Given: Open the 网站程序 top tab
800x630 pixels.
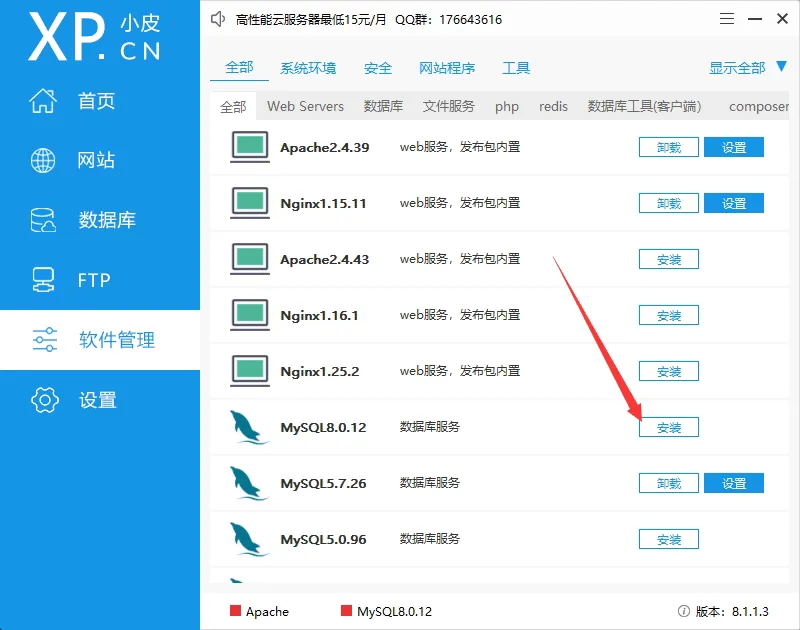Looking at the screenshot, I should click(447, 68).
